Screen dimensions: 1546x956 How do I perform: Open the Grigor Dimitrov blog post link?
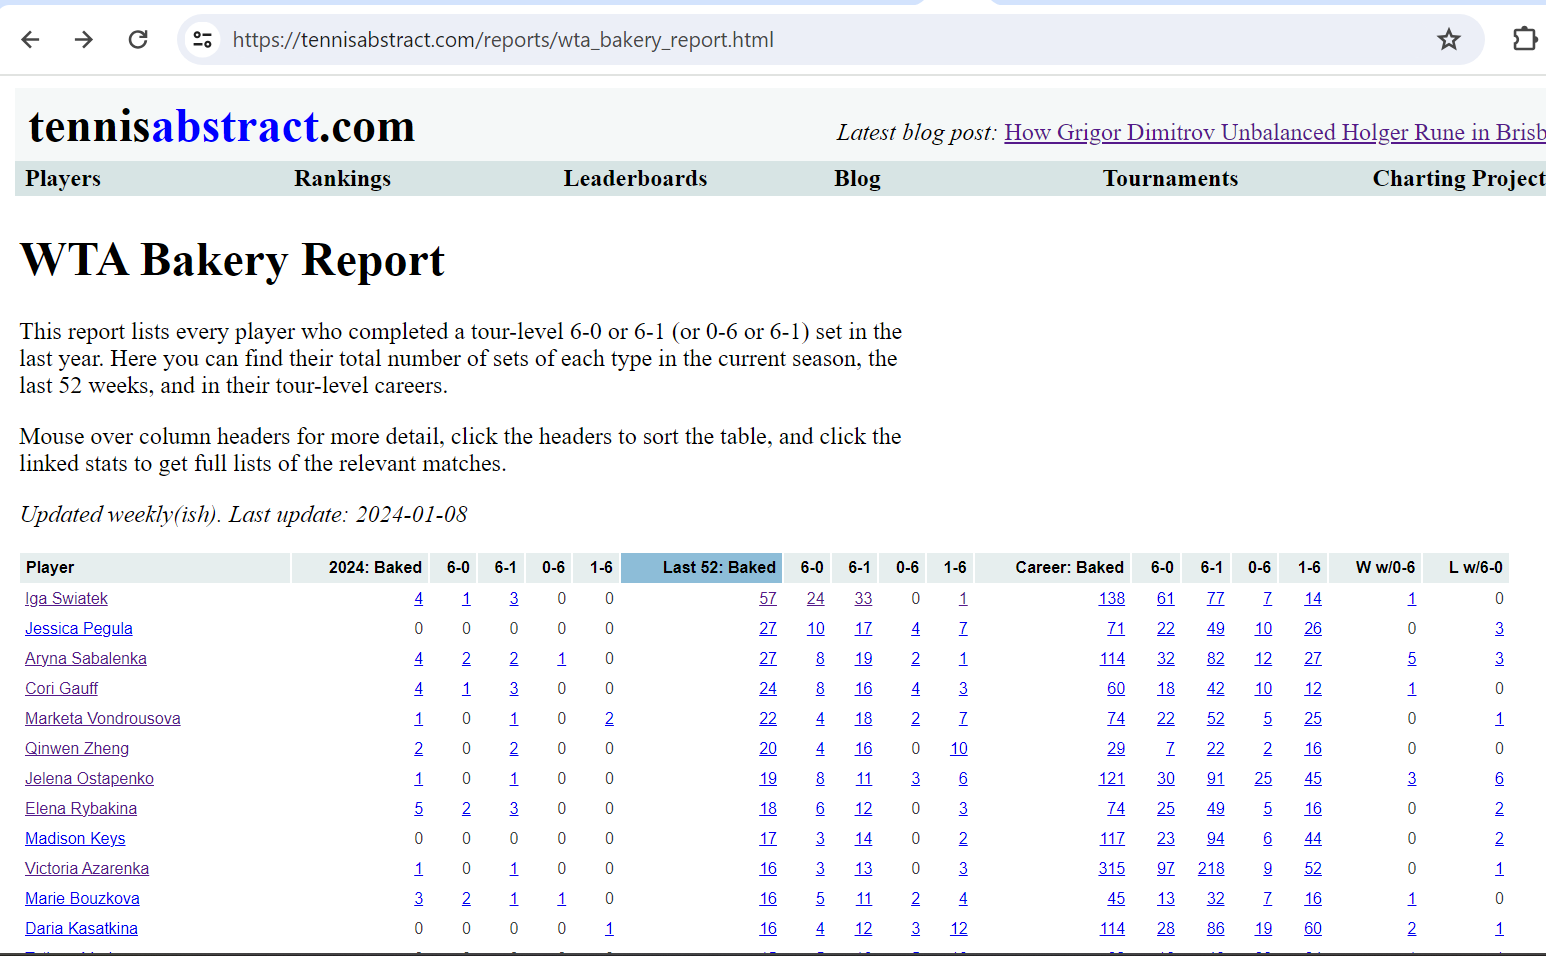coord(1274,133)
